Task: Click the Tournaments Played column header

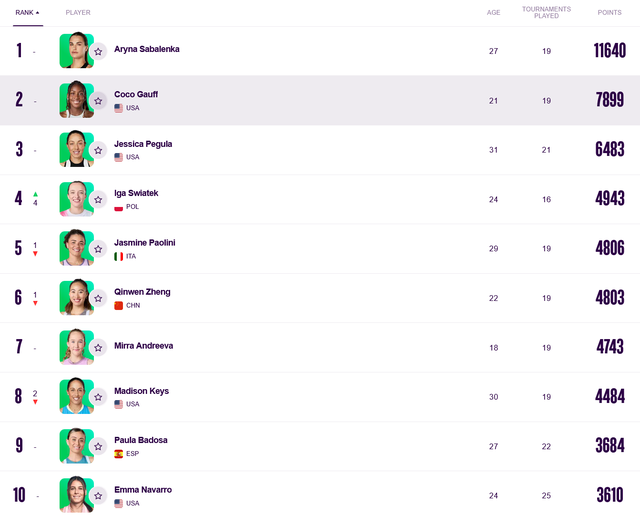Action: coord(546,13)
